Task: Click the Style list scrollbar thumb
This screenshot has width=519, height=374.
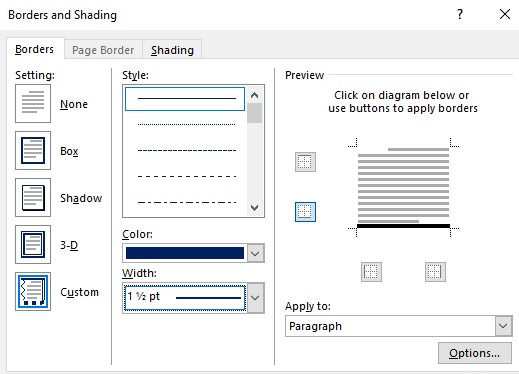Action: [x=255, y=113]
